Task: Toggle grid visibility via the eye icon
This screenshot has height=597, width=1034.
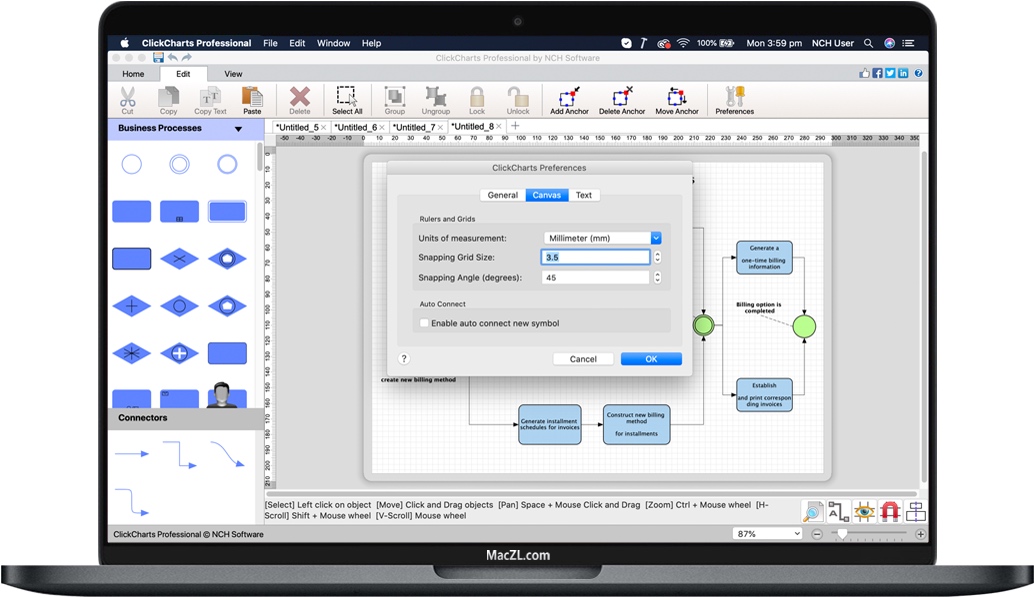Action: (x=865, y=511)
